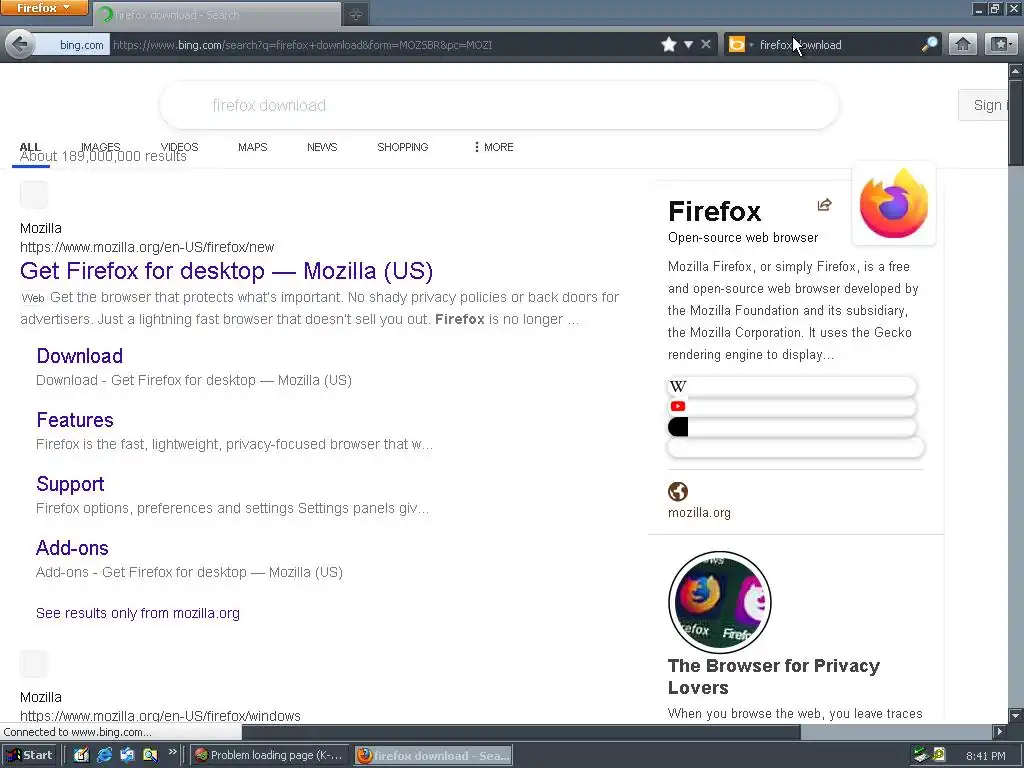Image resolution: width=1024 pixels, height=768 pixels.
Task: Click 'firefox download - Sea...' taskbar button
Action: tap(433, 755)
